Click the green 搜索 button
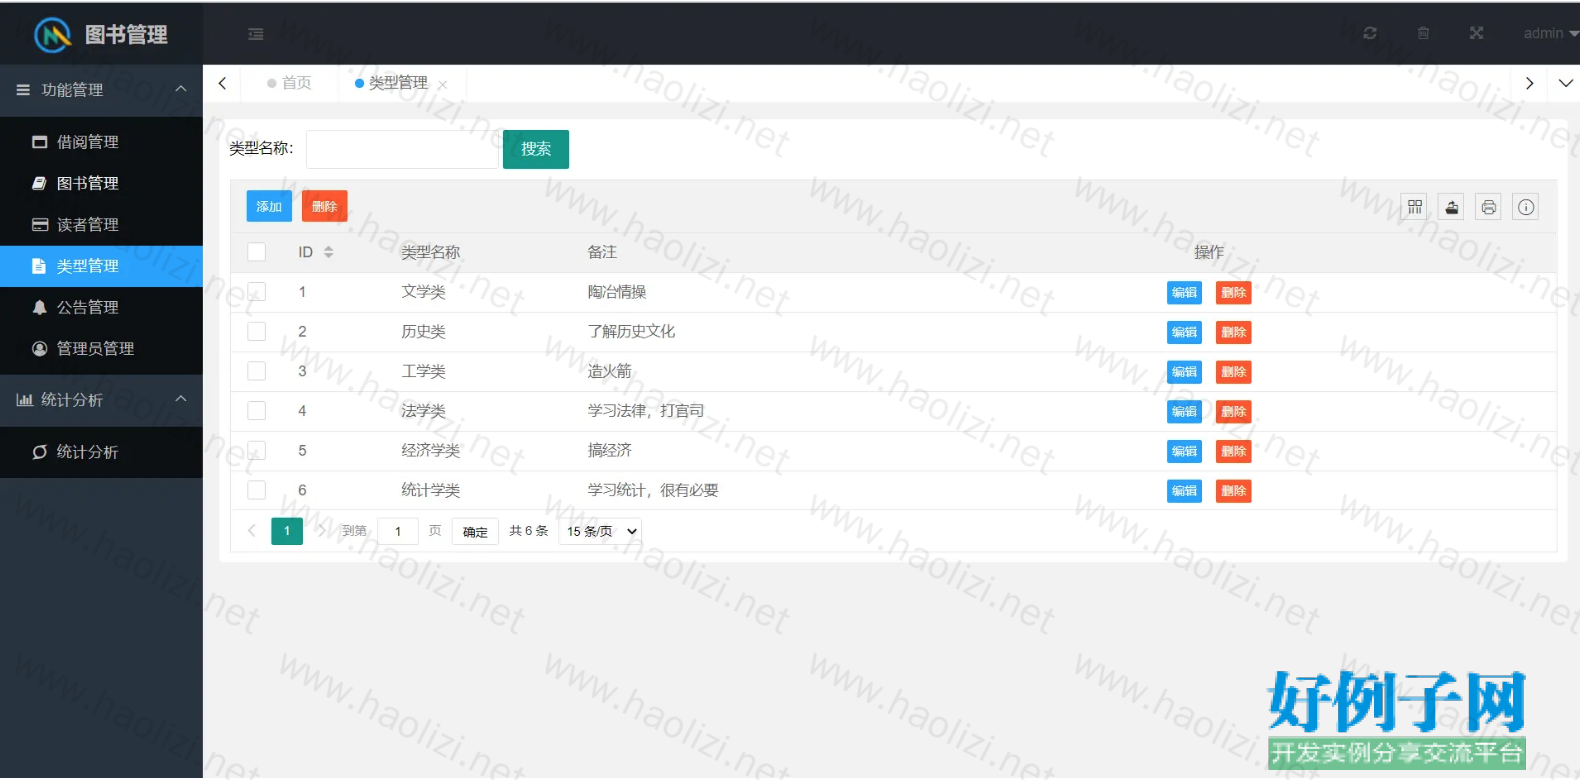Image resolution: width=1580 pixels, height=780 pixels. coord(535,149)
